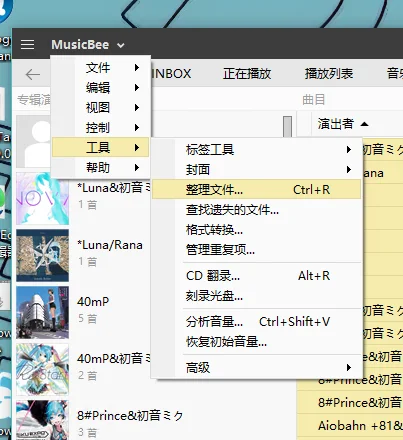403x440 pixels.
Task: Select the 40mP artist name
Action: click(x=93, y=302)
